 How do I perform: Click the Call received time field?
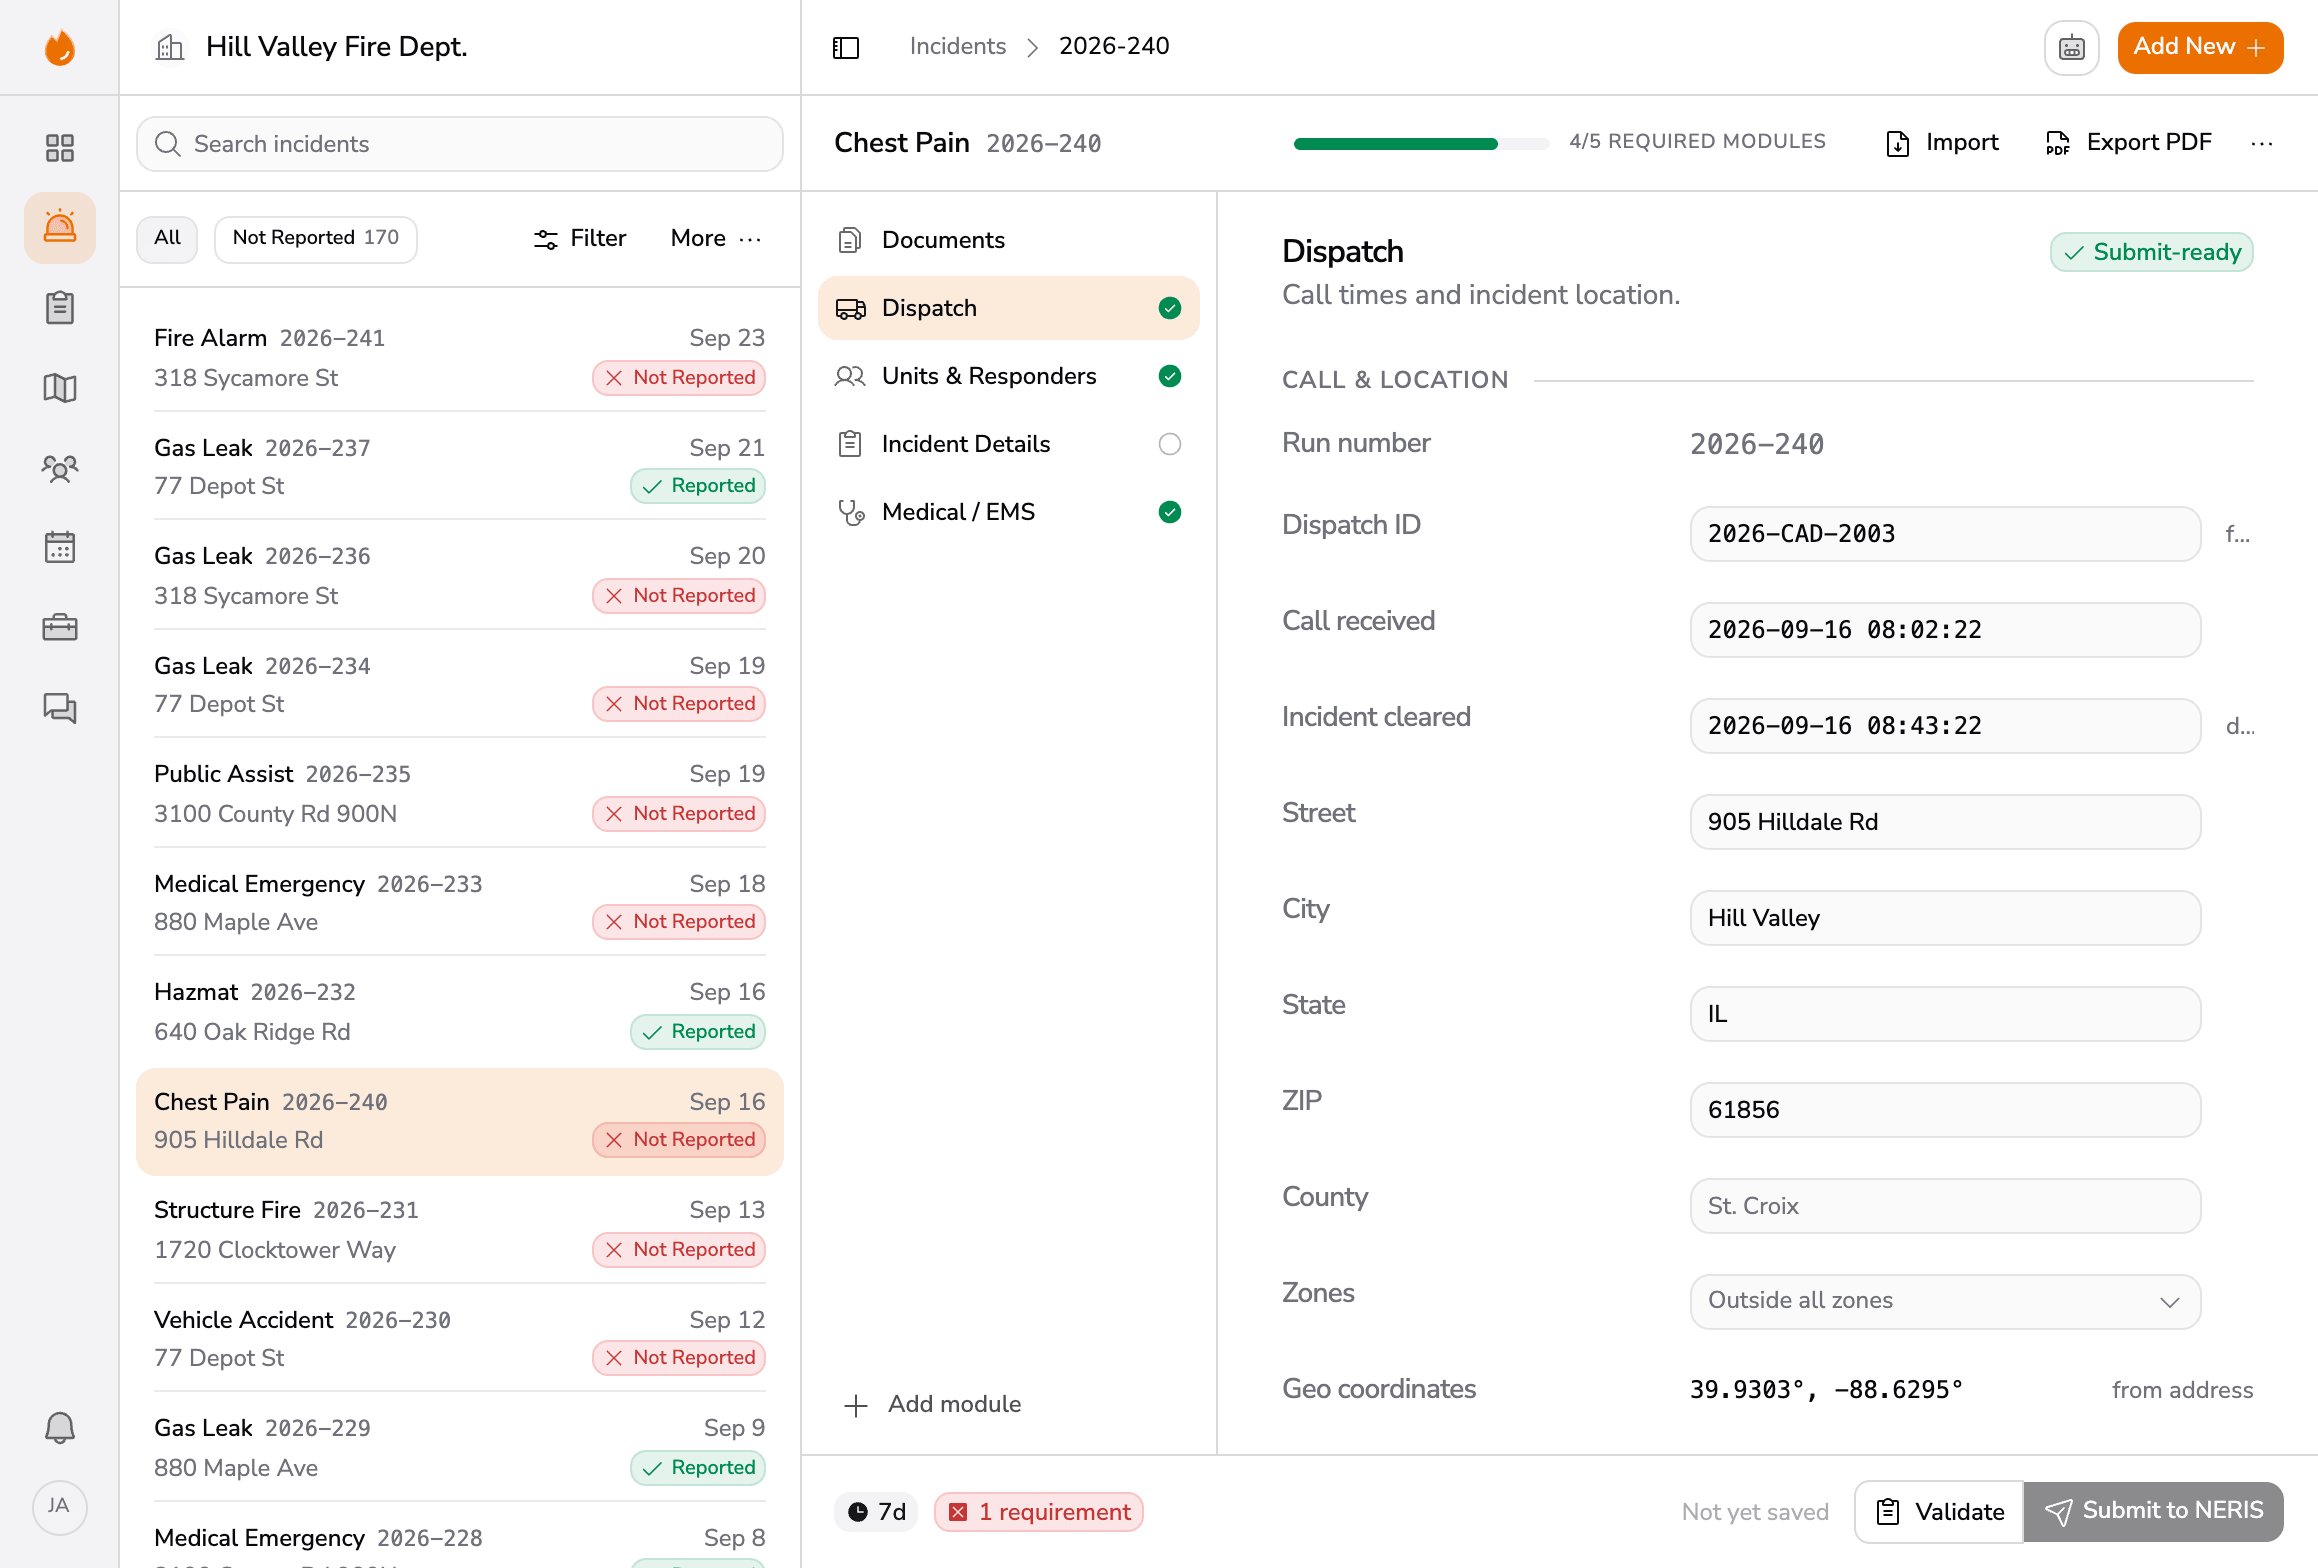1945,630
